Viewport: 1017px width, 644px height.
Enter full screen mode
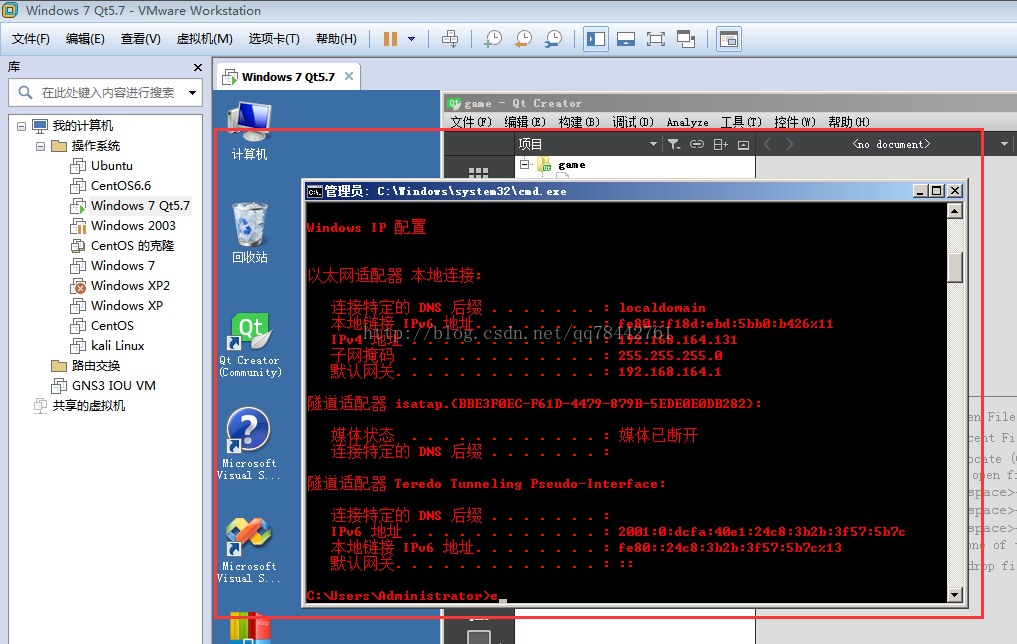656,39
